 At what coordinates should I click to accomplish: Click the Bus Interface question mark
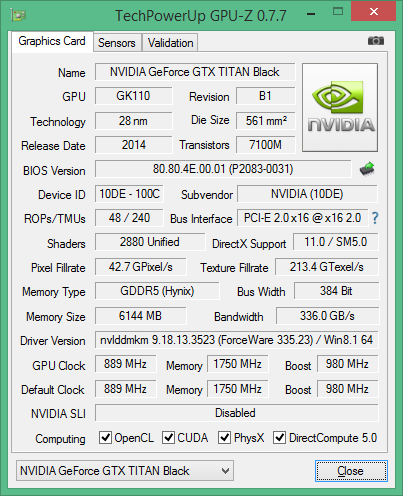point(375,218)
